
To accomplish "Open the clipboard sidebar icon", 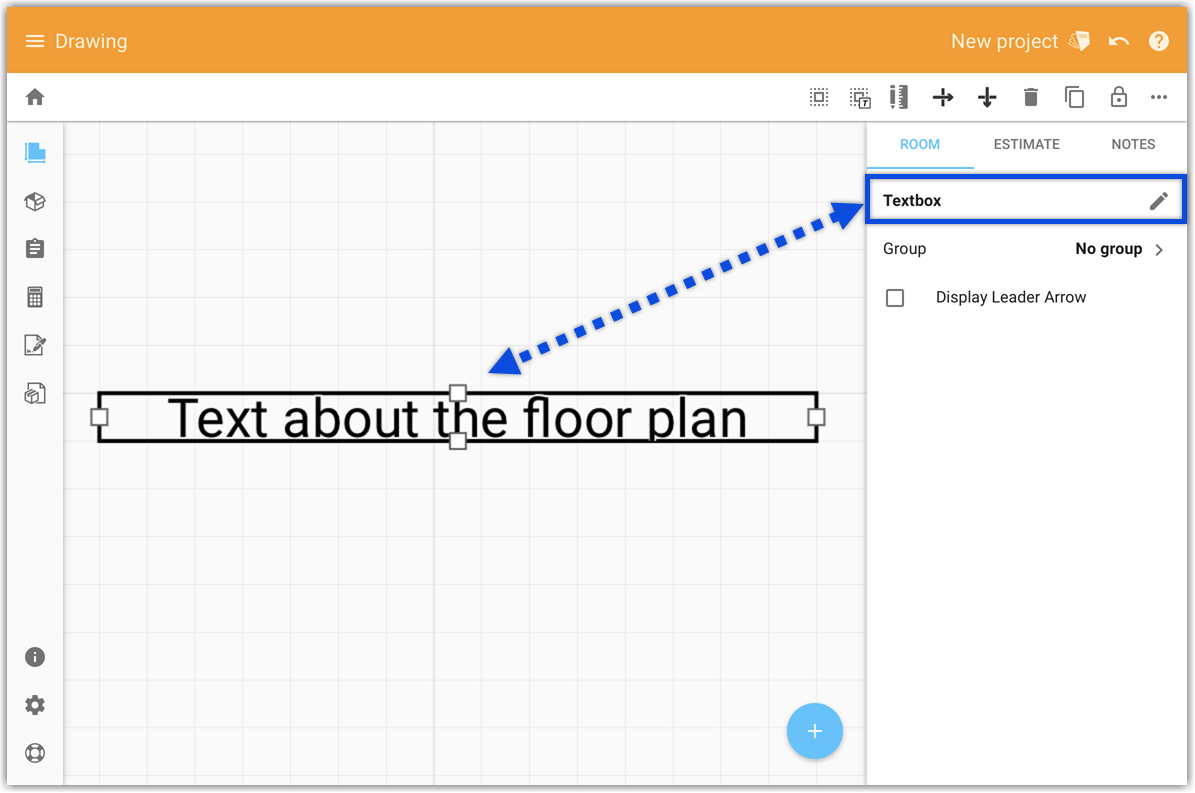I will 35,248.
